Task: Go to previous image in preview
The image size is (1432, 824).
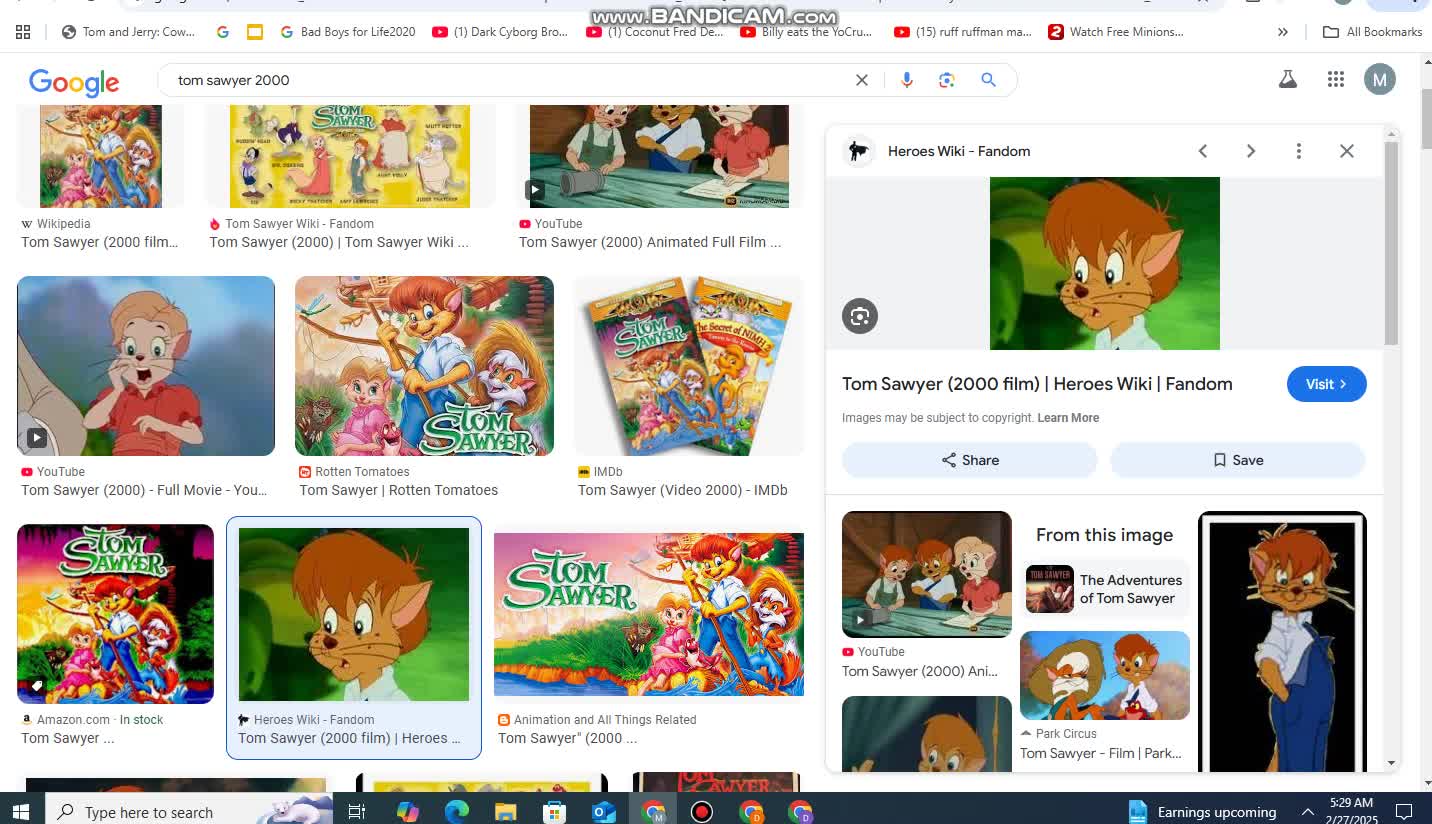Action: [1203, 151]
